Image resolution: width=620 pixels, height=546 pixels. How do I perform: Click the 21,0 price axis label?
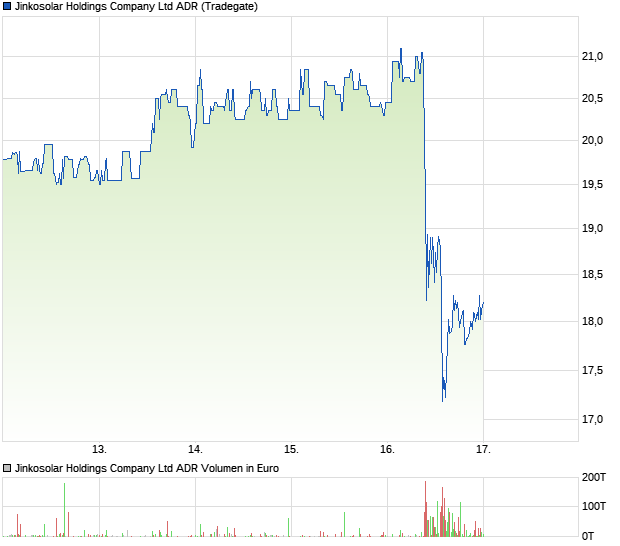click(x=592, y=57)
